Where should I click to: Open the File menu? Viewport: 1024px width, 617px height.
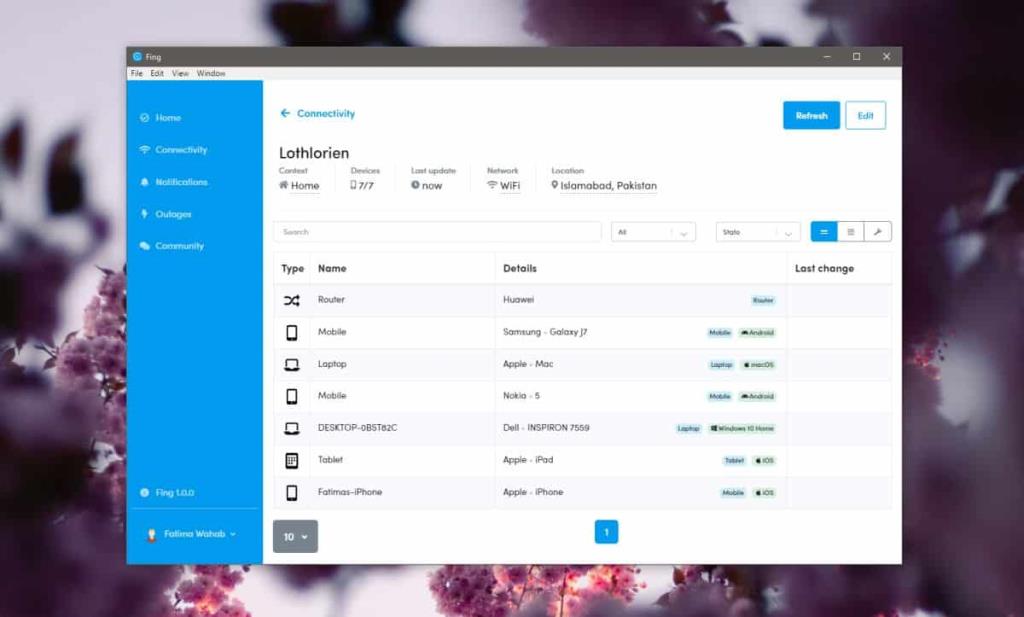(136, 73)
